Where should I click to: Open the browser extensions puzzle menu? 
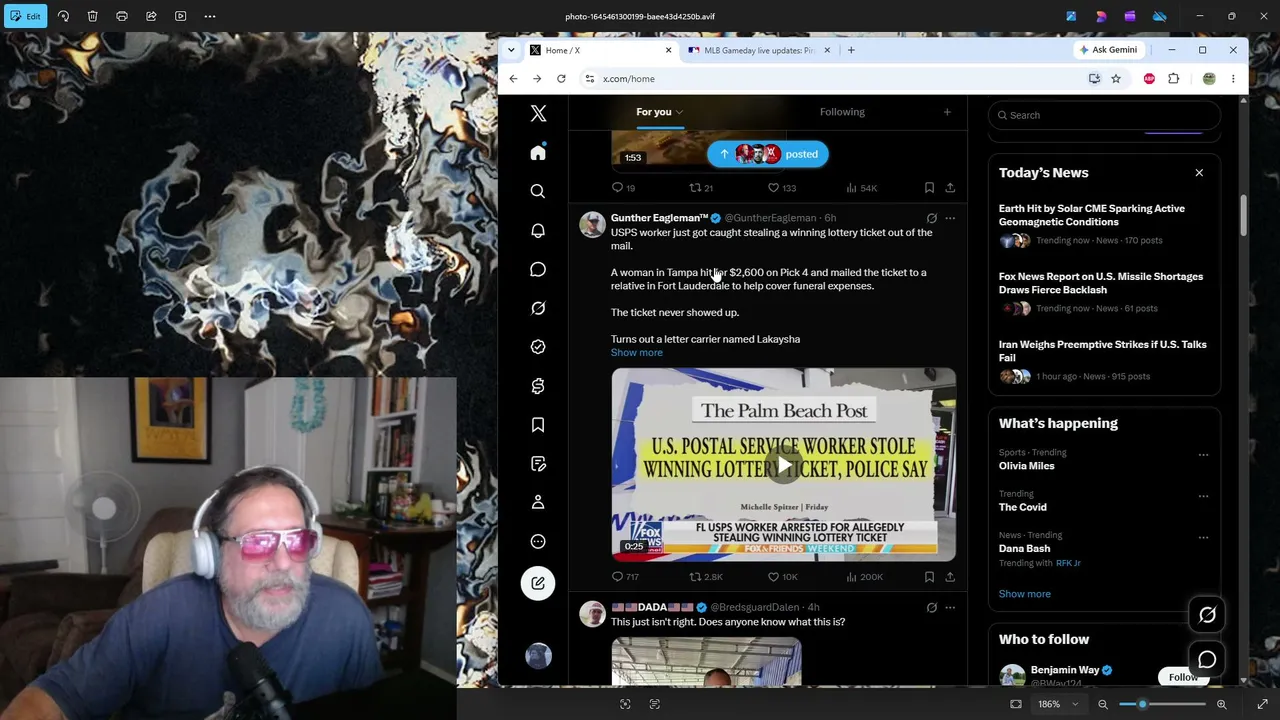(x=1174, y=79)
